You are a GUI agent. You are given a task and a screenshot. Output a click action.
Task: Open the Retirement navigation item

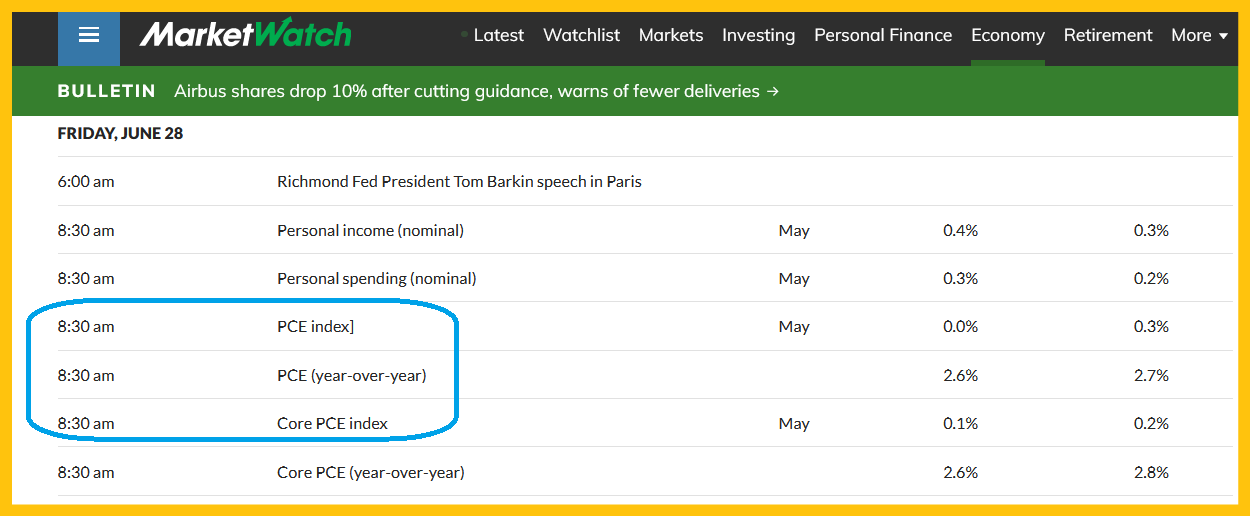pyautogui.click(x=1107, y=35)
